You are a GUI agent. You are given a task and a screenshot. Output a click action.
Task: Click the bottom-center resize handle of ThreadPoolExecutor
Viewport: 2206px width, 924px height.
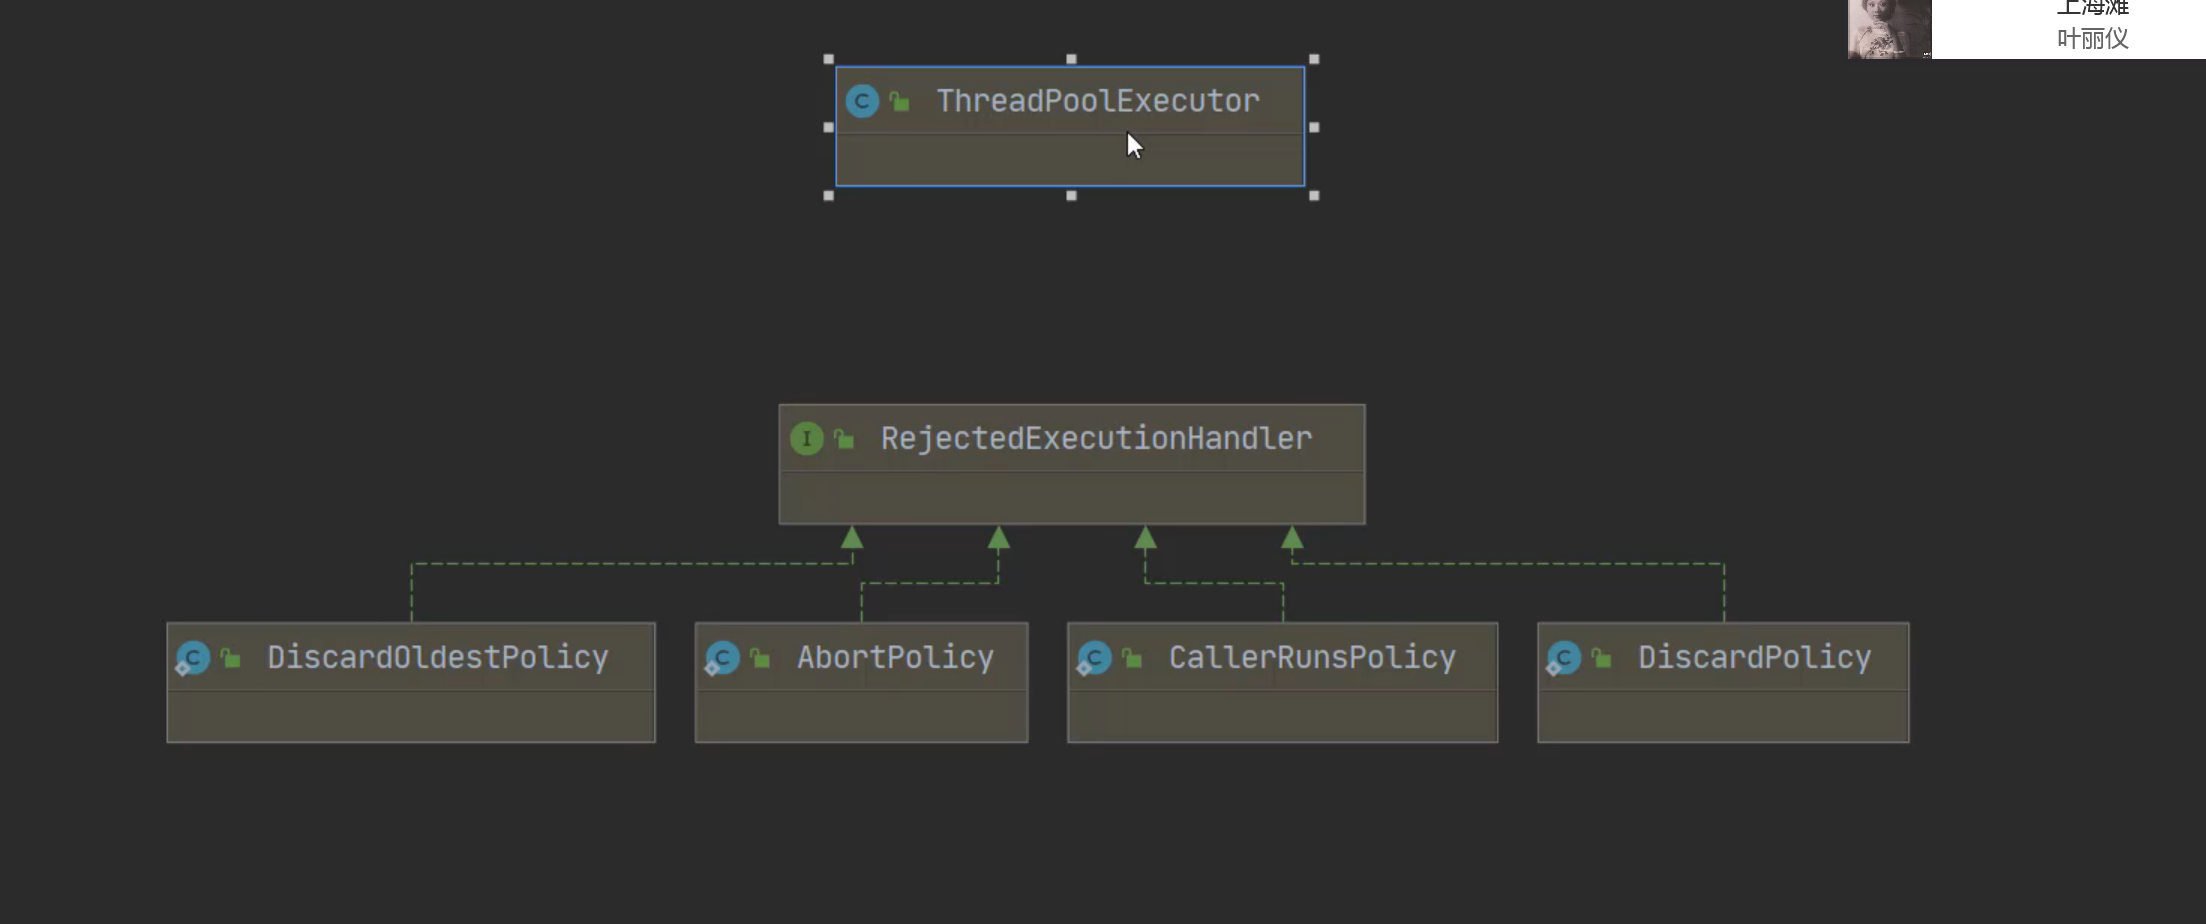click(1071, 196)
